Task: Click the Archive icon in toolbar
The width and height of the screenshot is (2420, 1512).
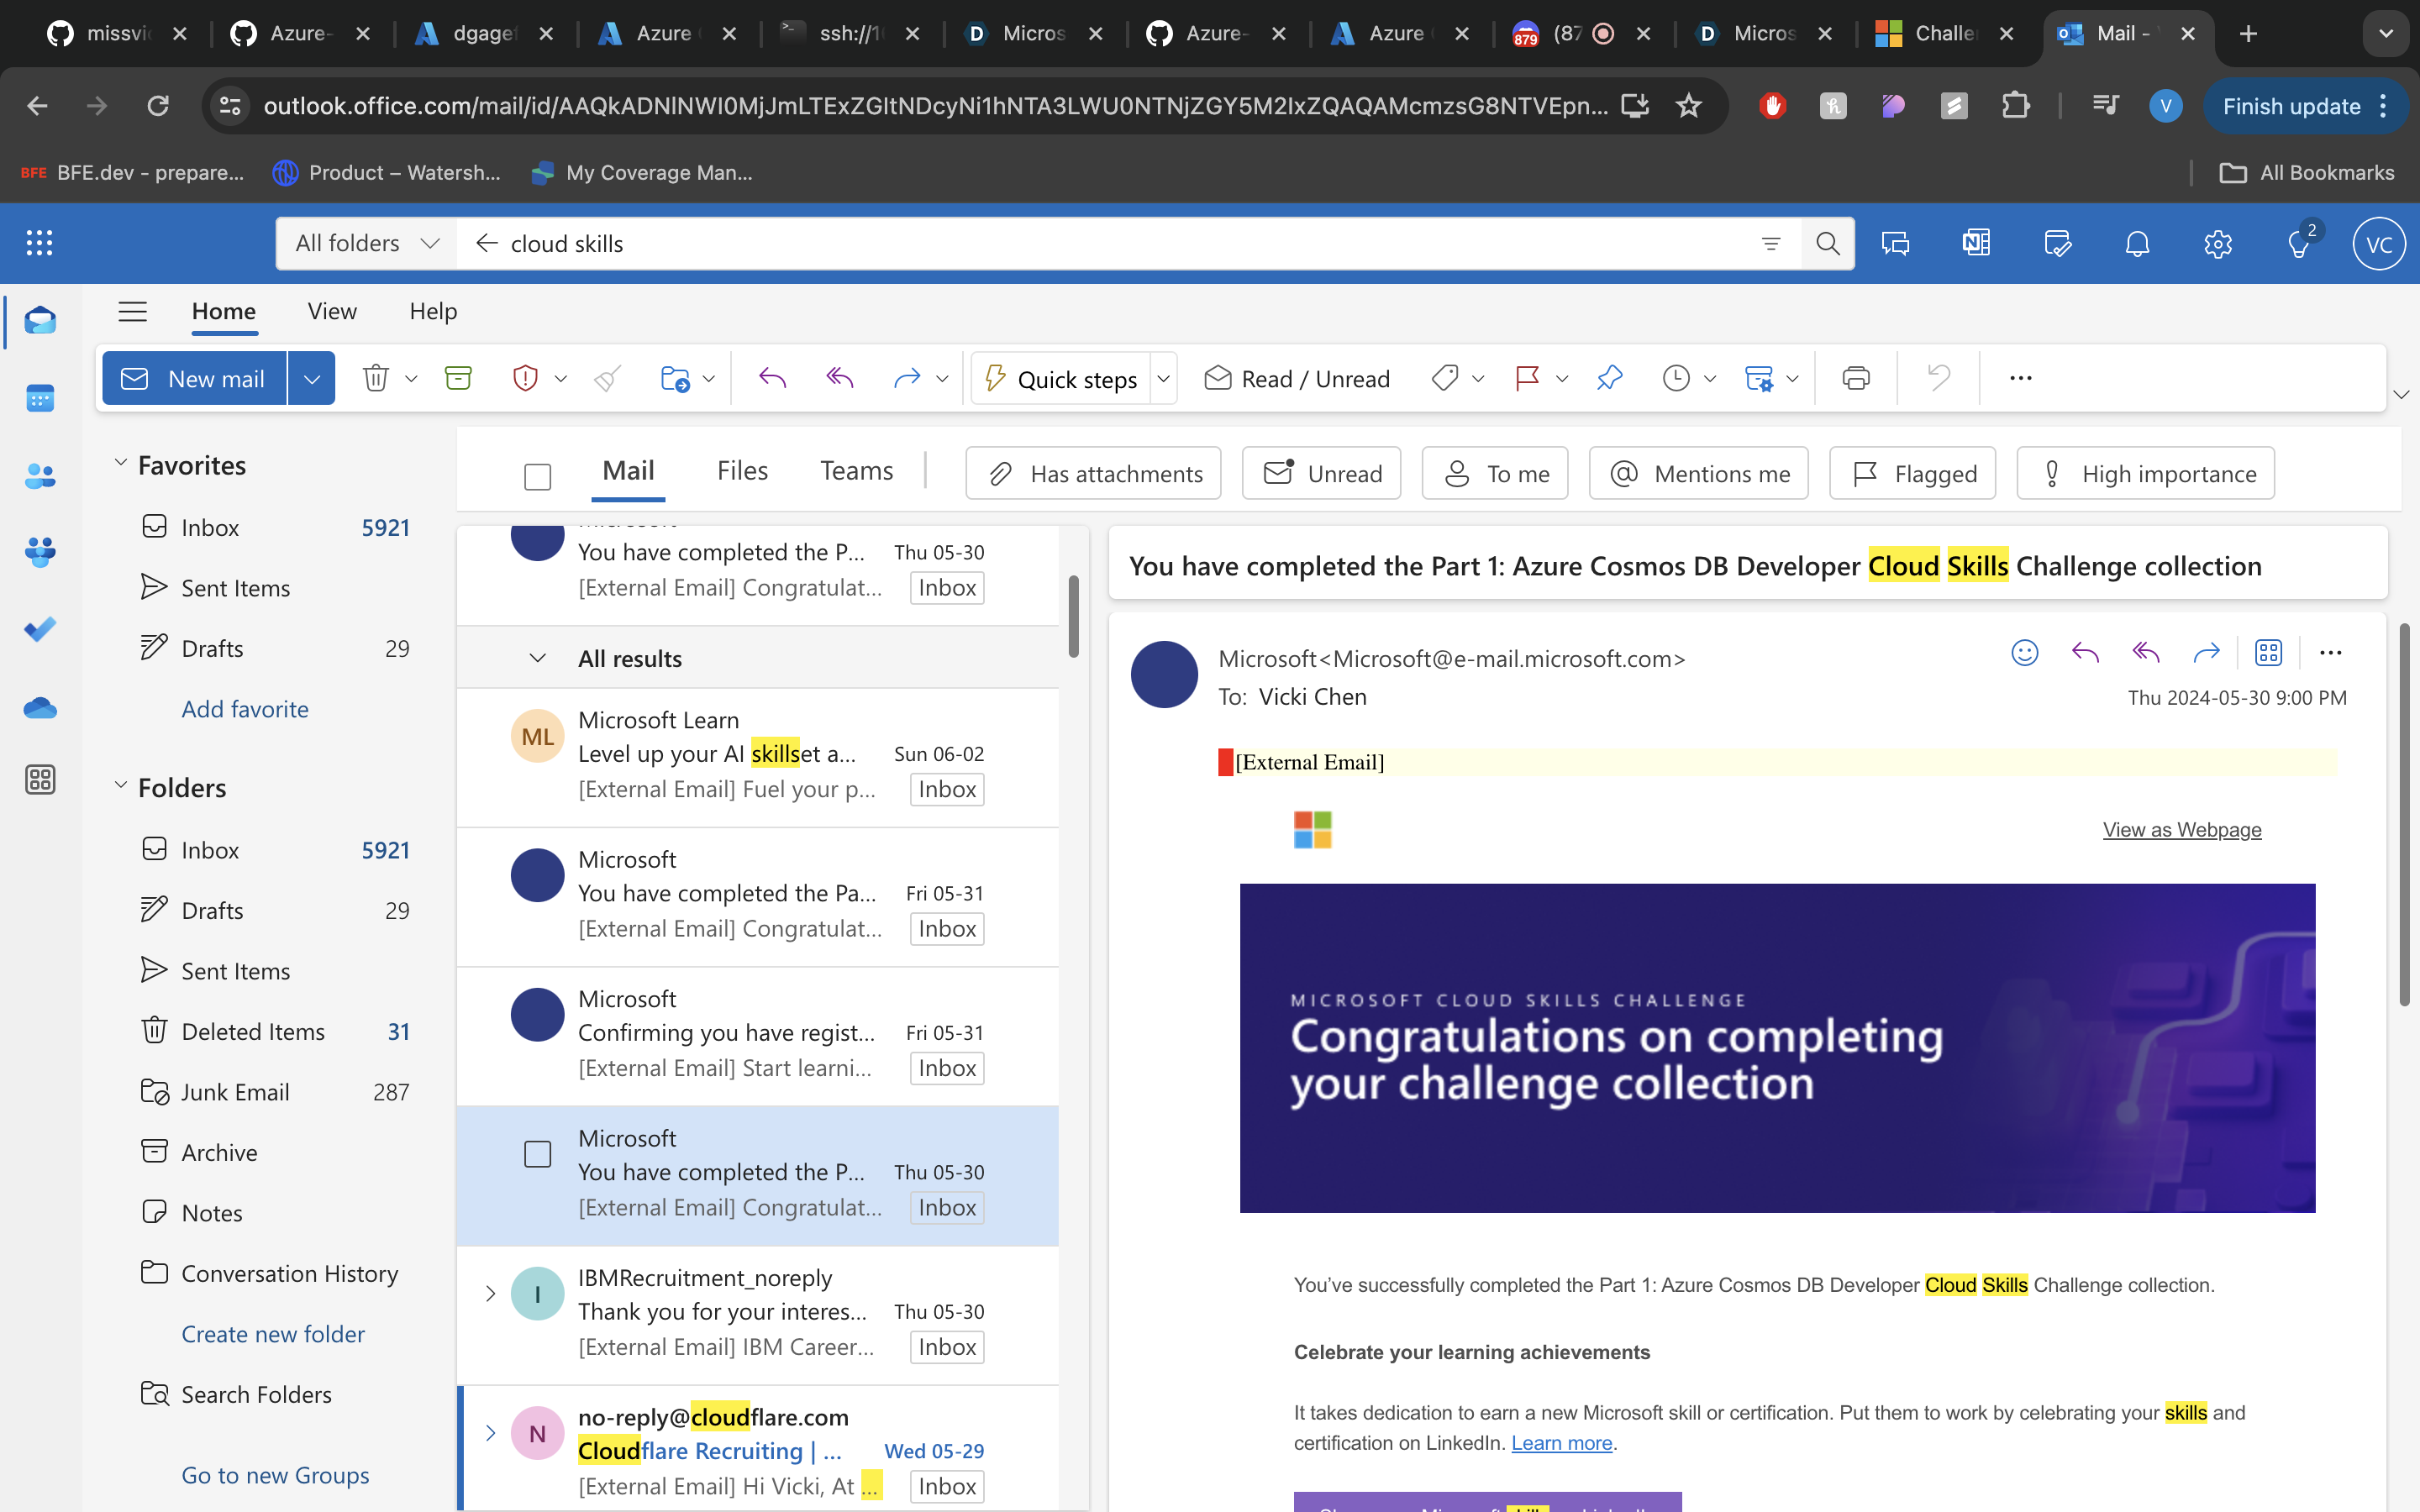Action: pos(458,378)
